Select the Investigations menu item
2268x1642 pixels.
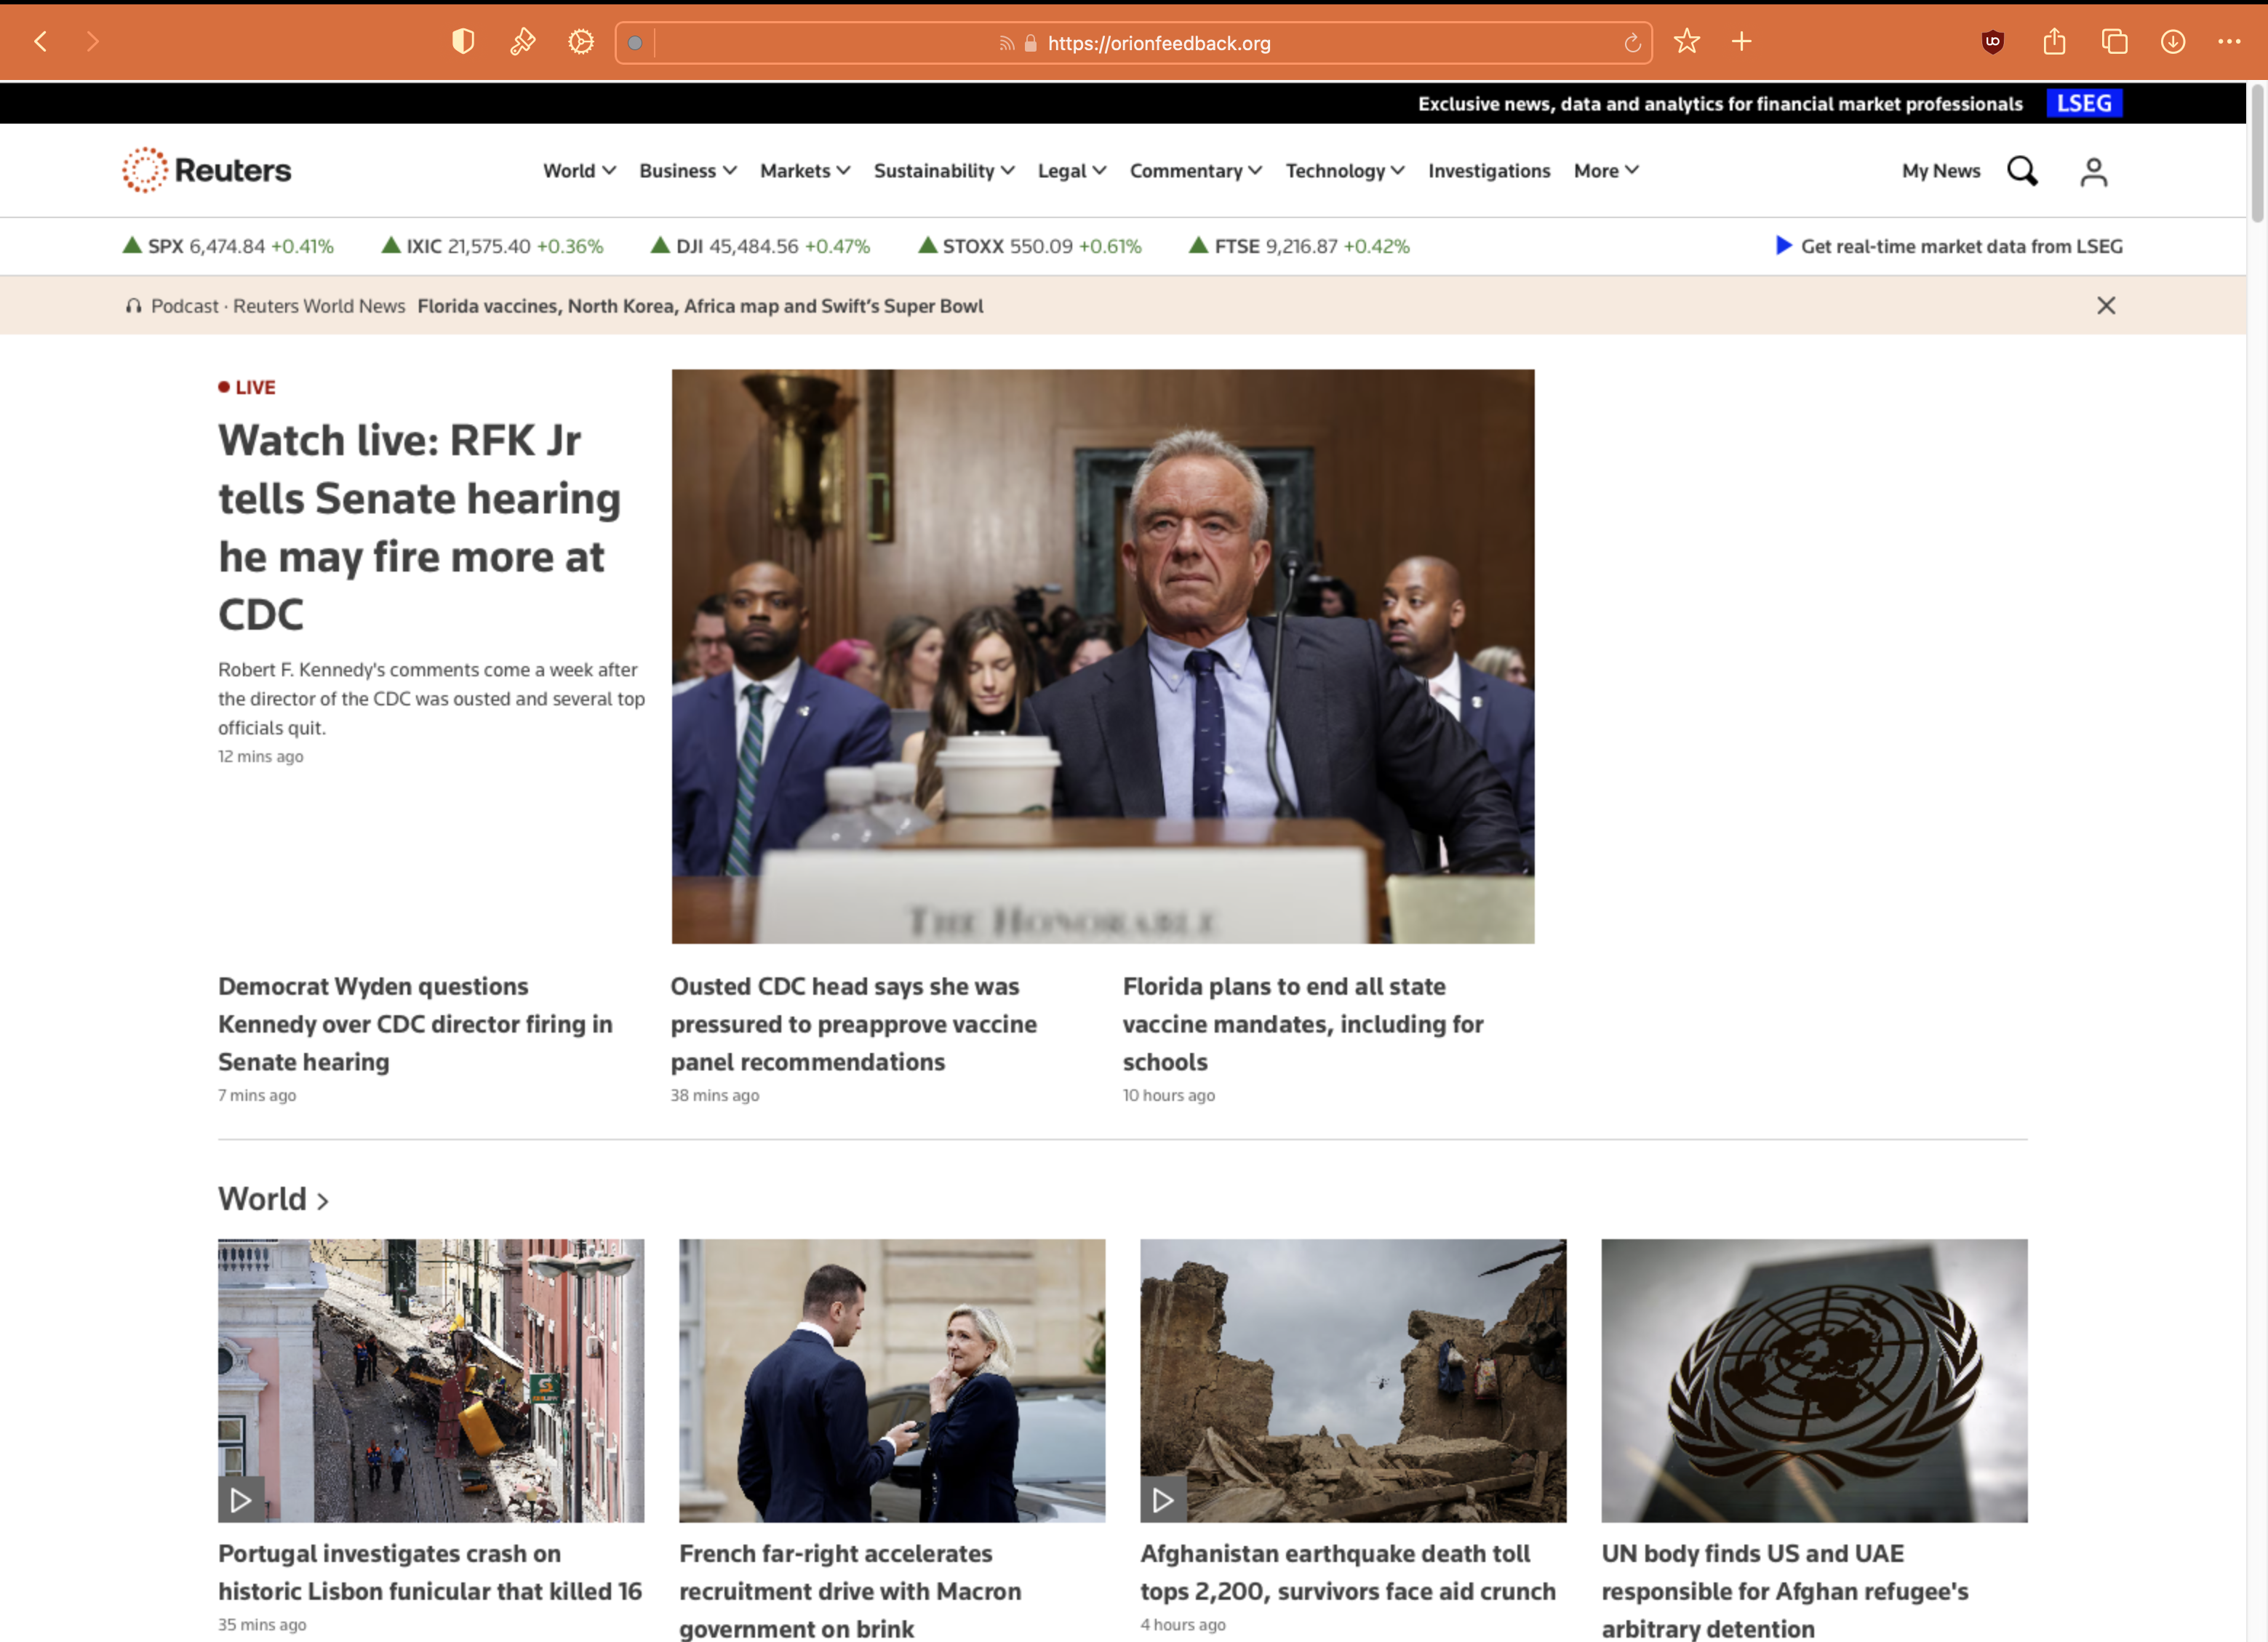(1489, 171)
